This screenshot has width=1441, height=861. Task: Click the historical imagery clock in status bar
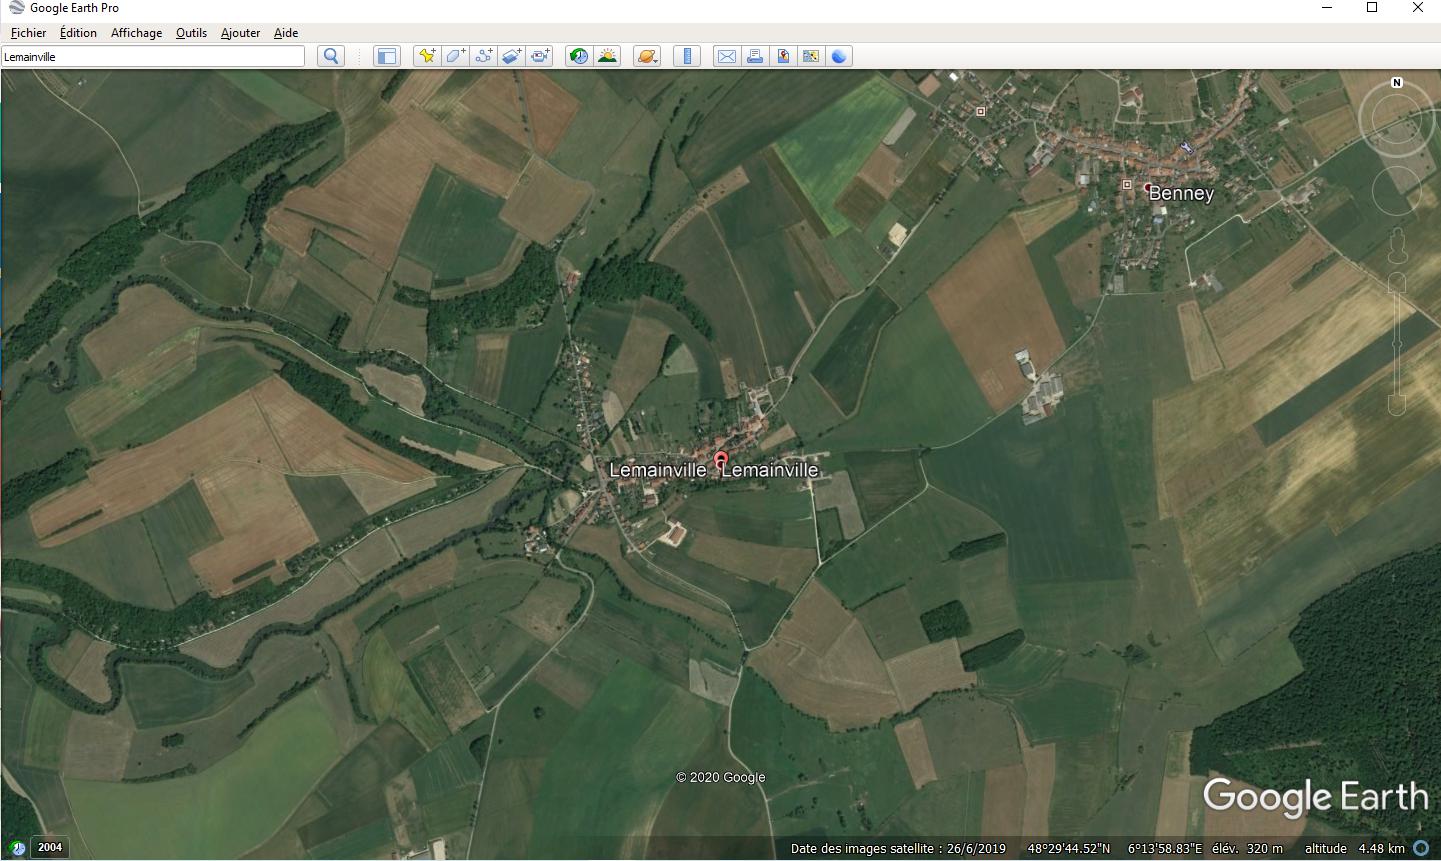pyautogui.click(x=17, y=848)
